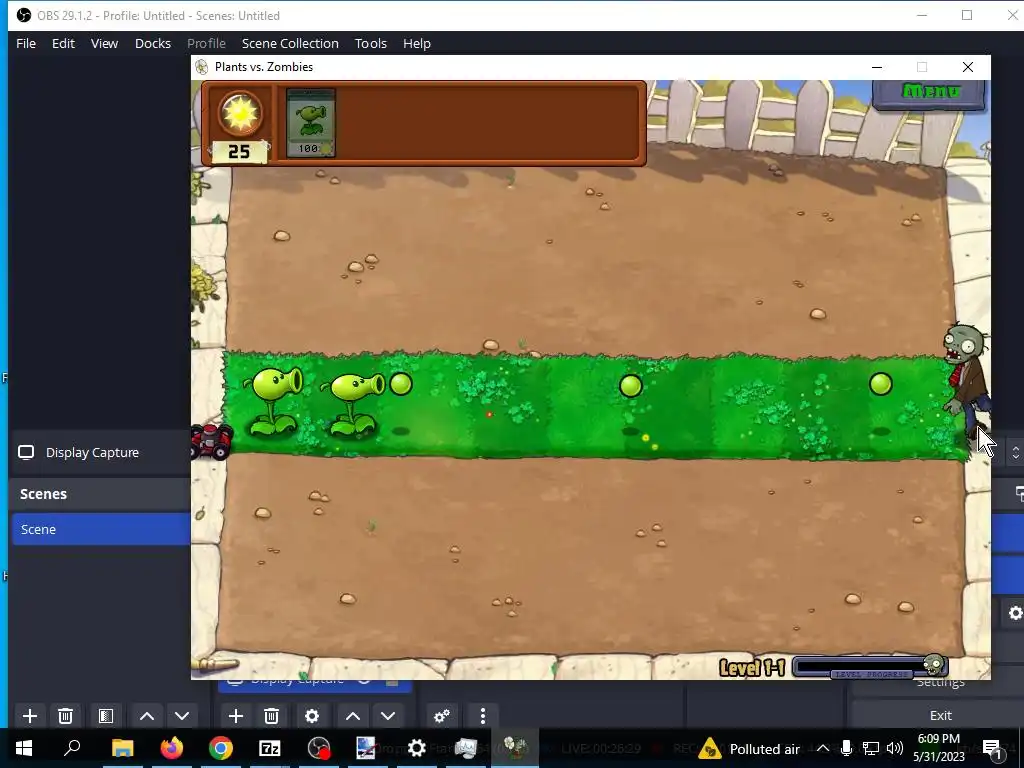Viewport: 1024px width, 768px height.
Task: Open the Tools menu in OBS
Action: (371, 43)
